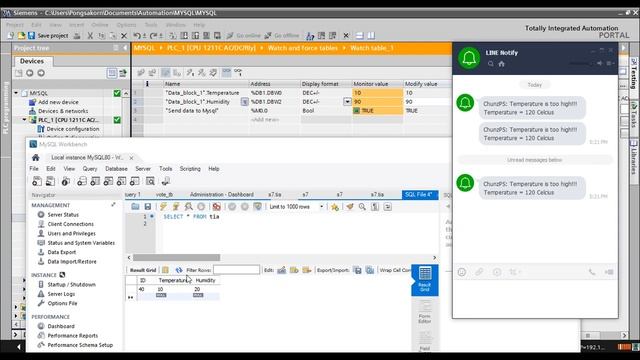Click the Filter Rows input field

pyautogui.click(x=236, y=270)
